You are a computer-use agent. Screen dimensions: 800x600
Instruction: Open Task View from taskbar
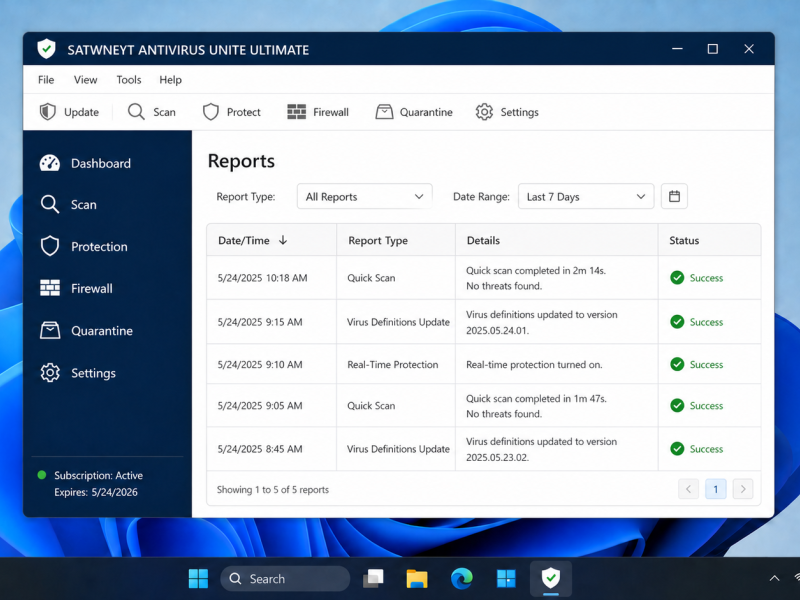[373, 579]
